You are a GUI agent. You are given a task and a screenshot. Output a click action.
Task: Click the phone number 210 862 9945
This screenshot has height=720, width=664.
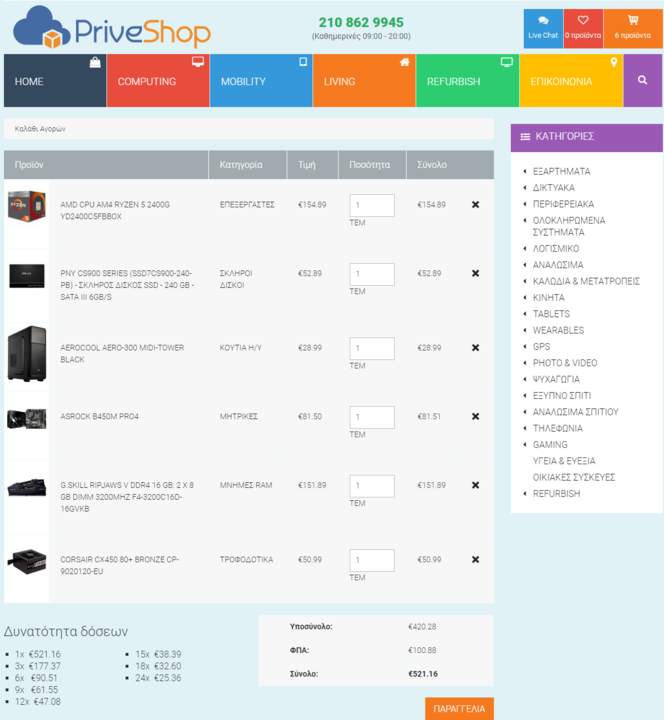[x=361, y=22]
